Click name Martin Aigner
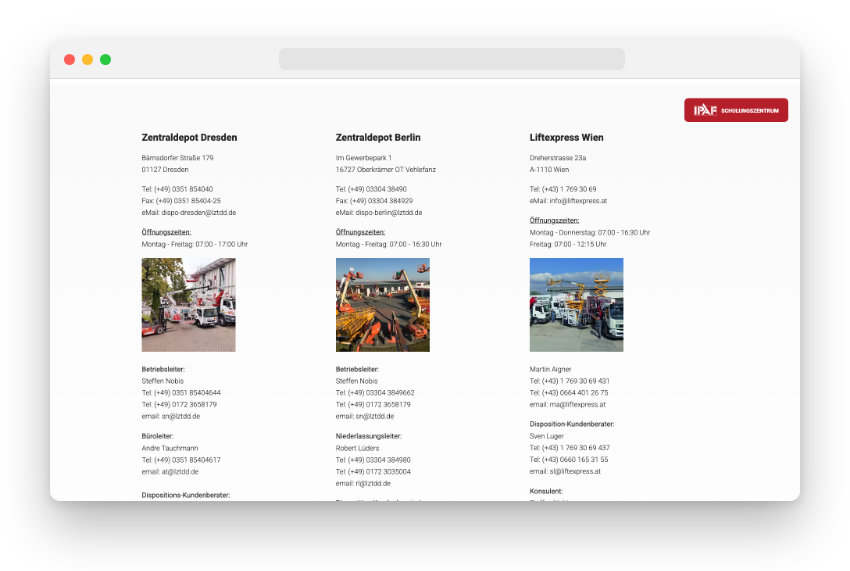850x571 pixels. tap(550, 369)
